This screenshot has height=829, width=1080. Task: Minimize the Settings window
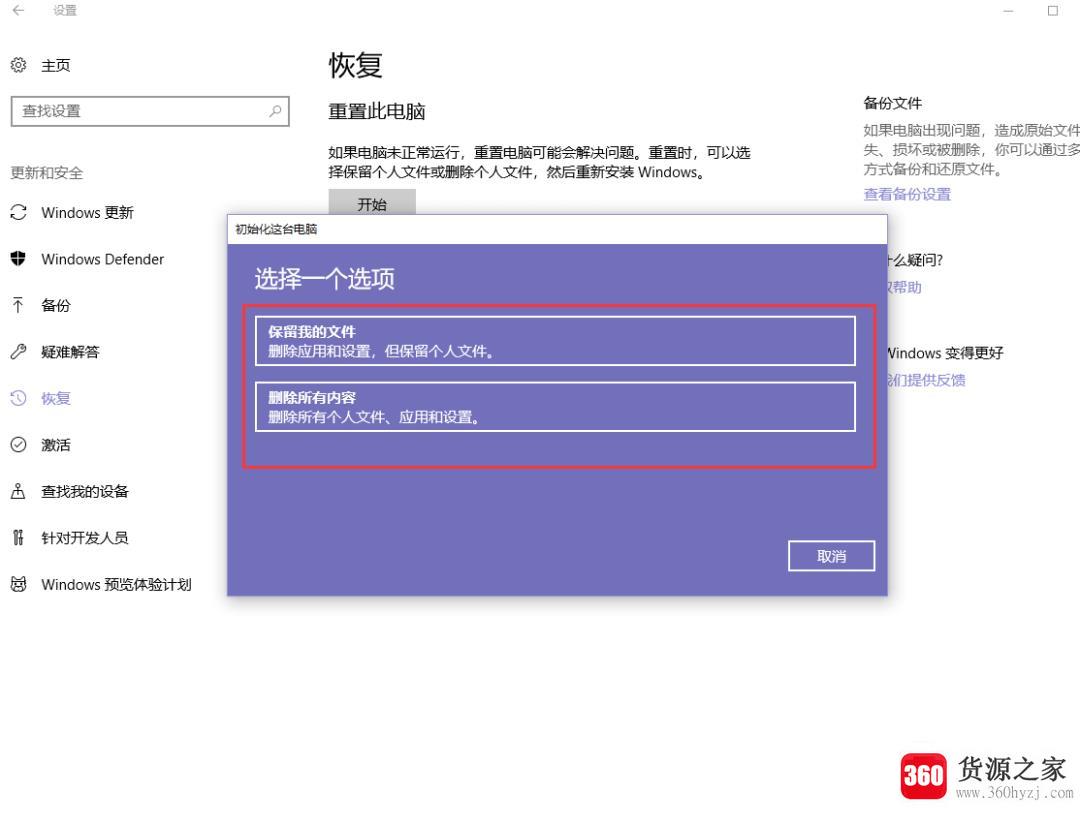pos(1008,10)
